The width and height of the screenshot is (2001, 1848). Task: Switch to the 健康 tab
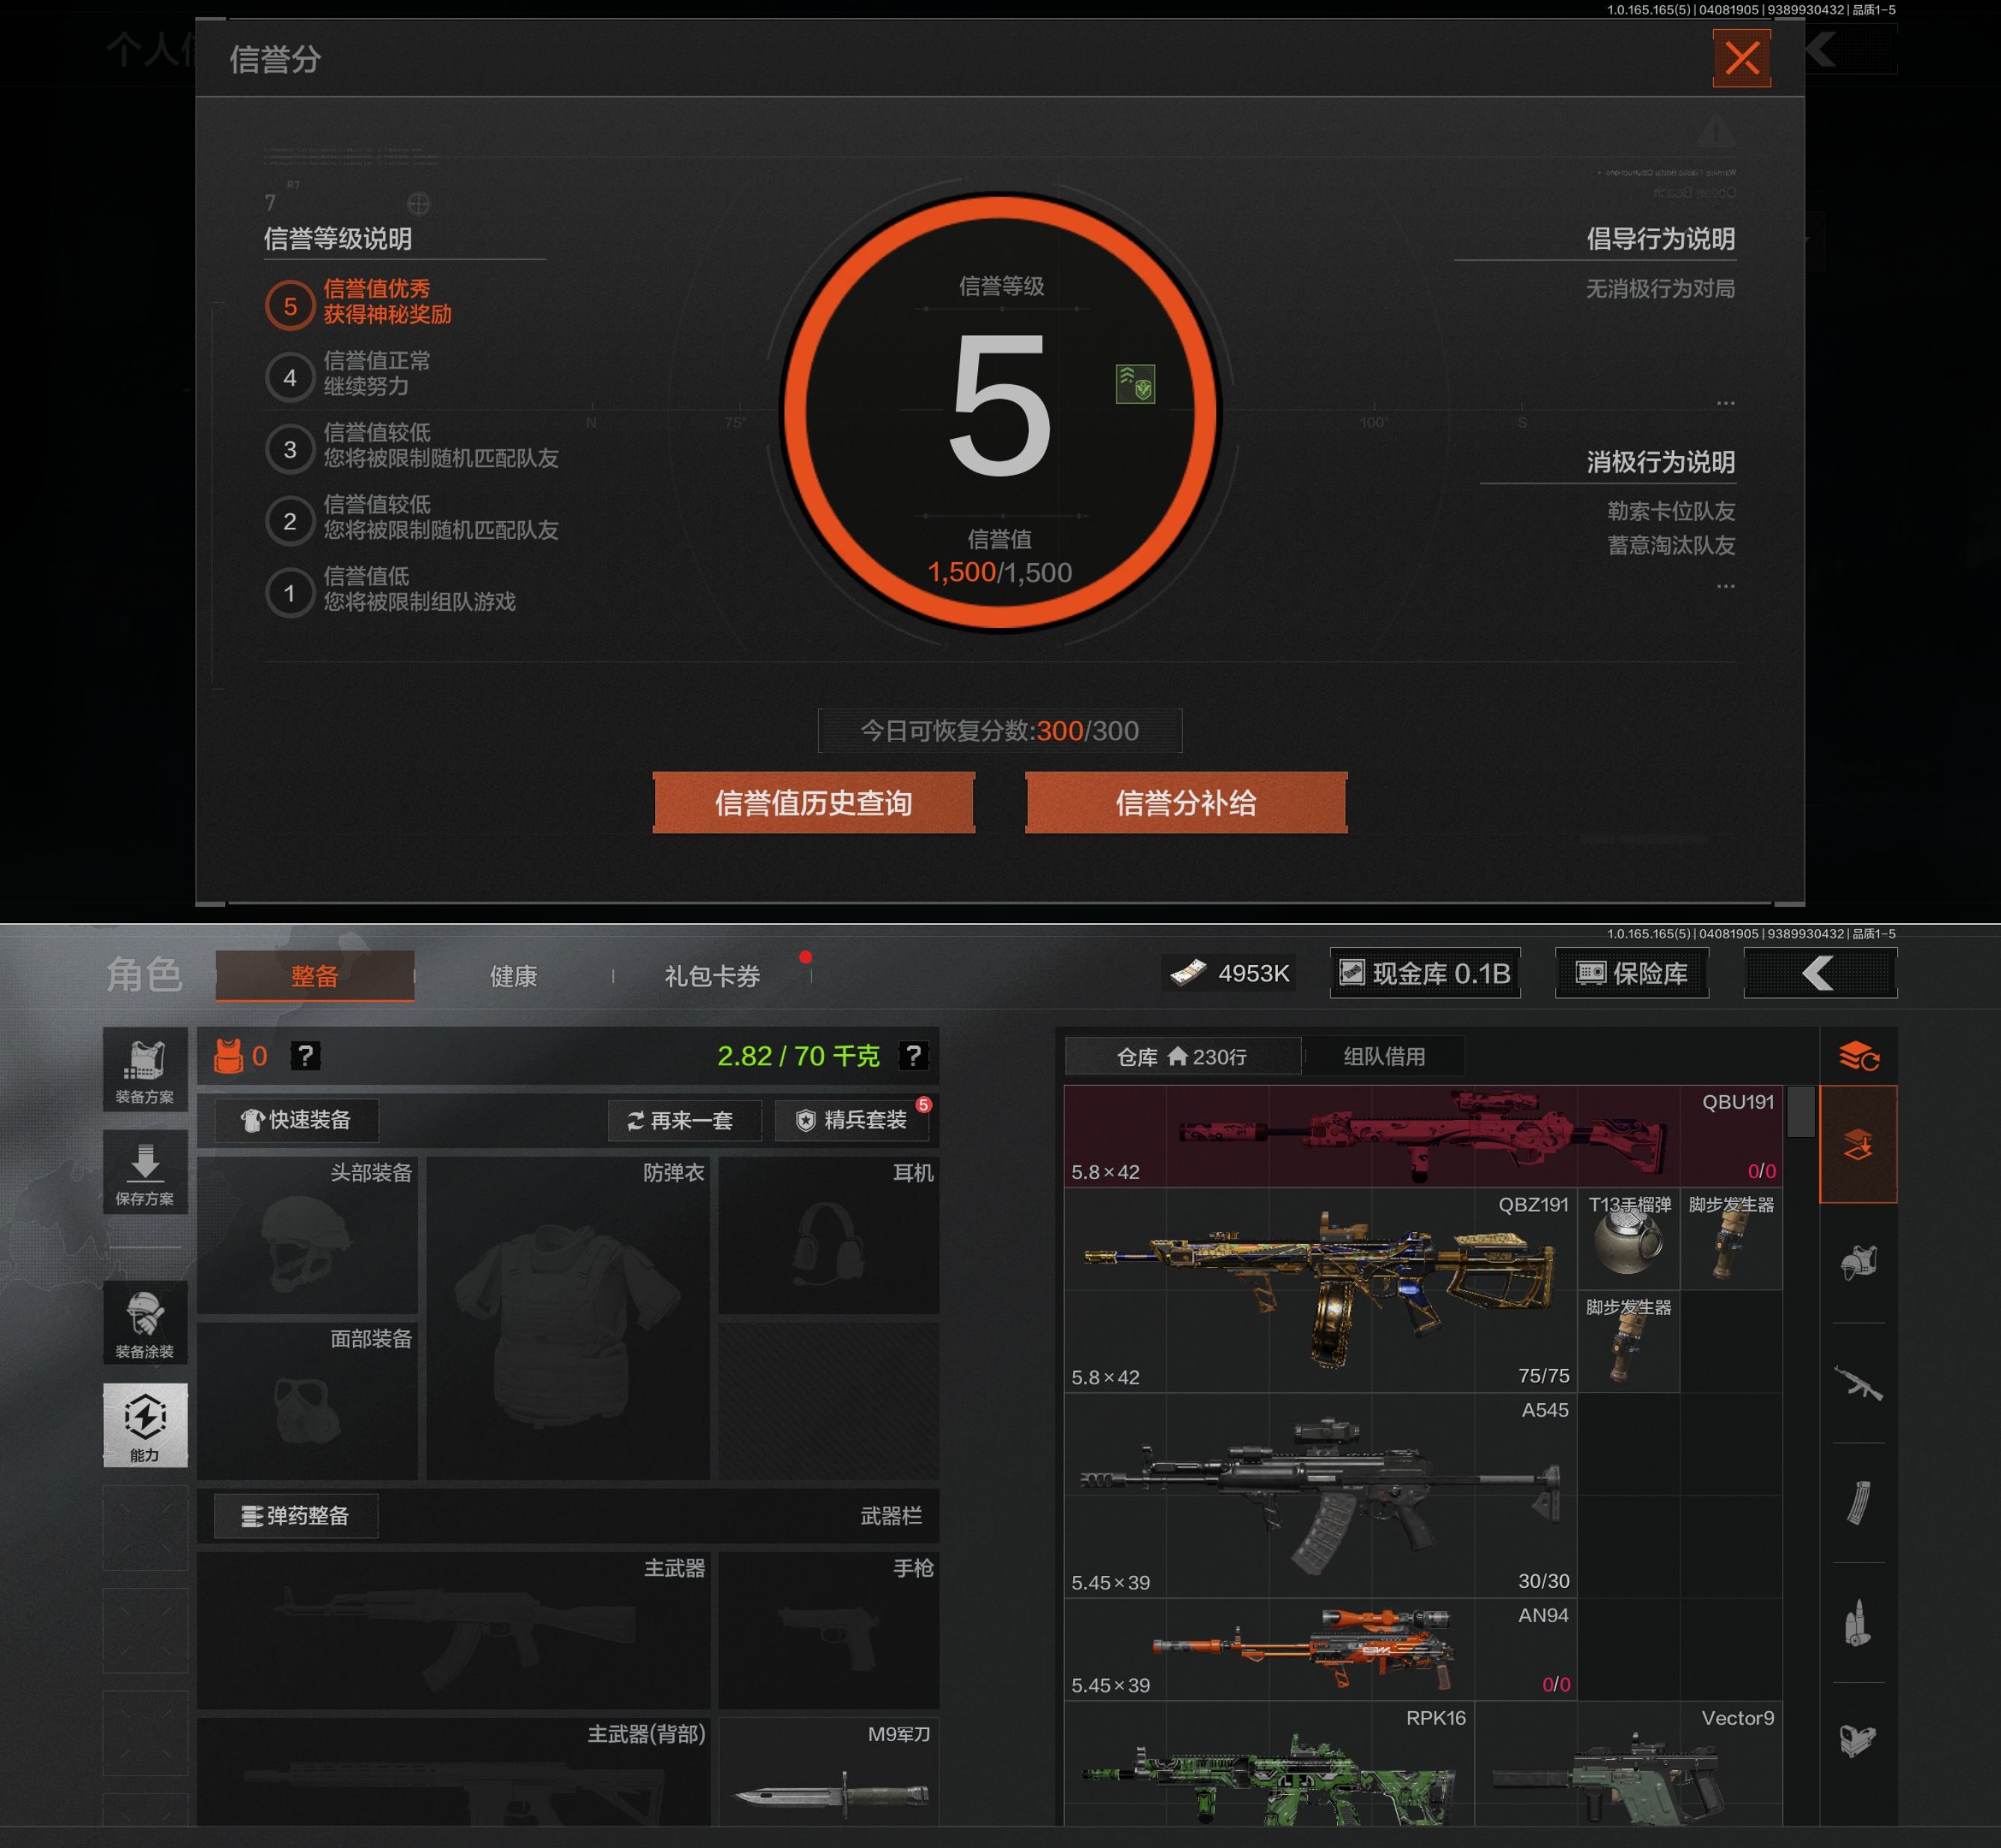click(513, 976)
